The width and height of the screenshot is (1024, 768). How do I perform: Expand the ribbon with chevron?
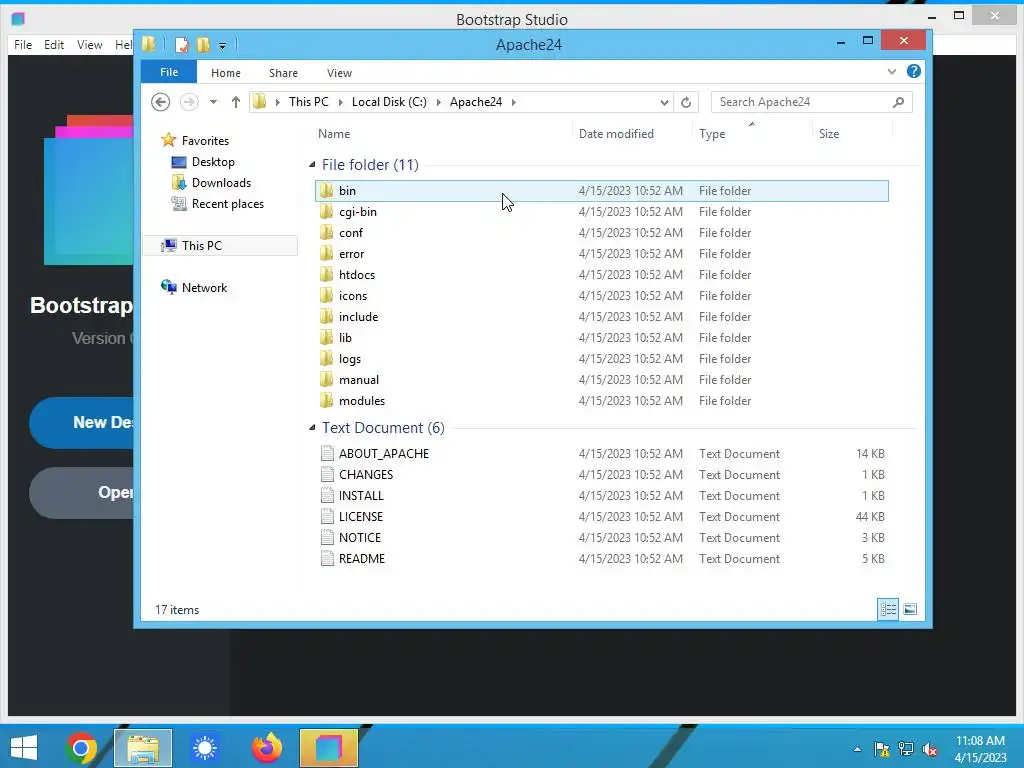point(891,71)
